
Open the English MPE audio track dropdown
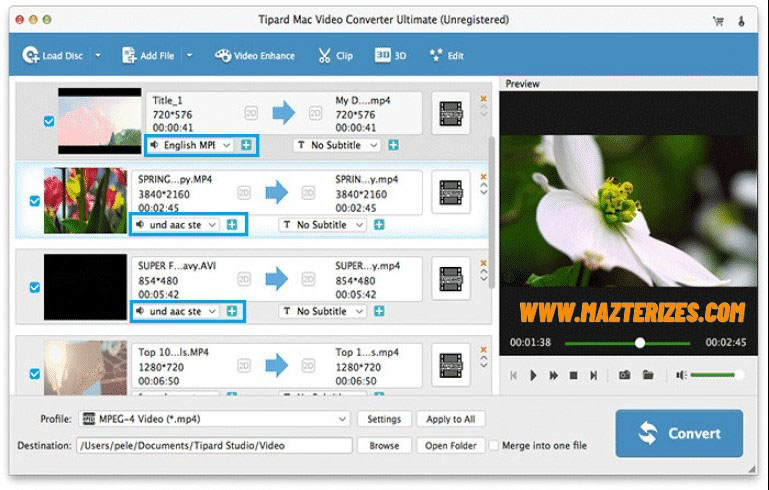pyautogui.click(x=190, y=145)
